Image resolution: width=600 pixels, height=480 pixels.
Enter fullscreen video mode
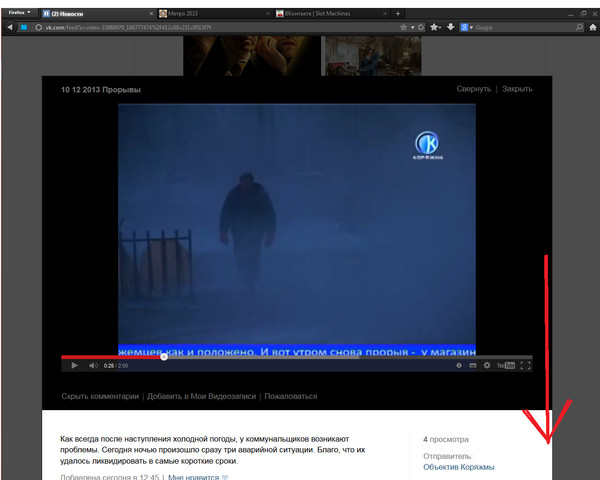(526, 366)
